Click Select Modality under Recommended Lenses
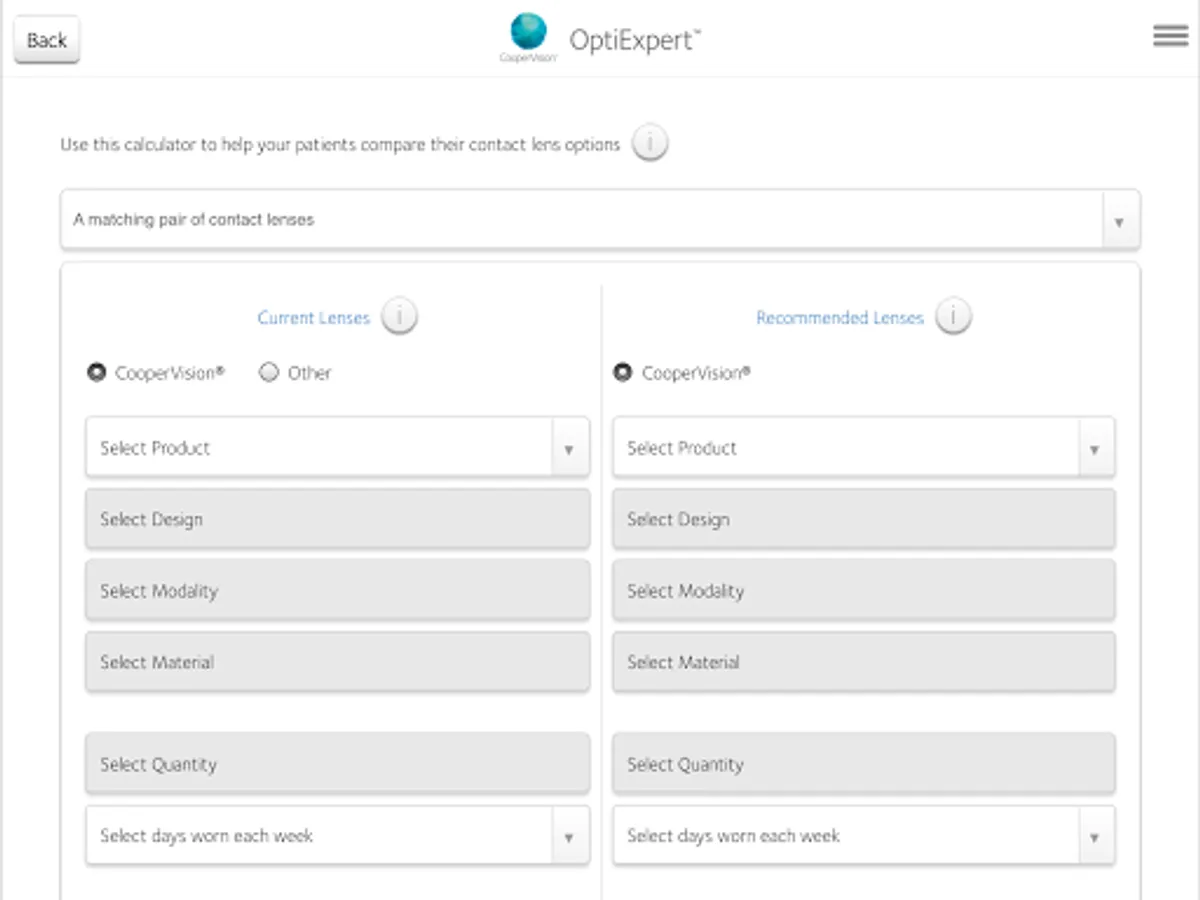 point(863,591)
